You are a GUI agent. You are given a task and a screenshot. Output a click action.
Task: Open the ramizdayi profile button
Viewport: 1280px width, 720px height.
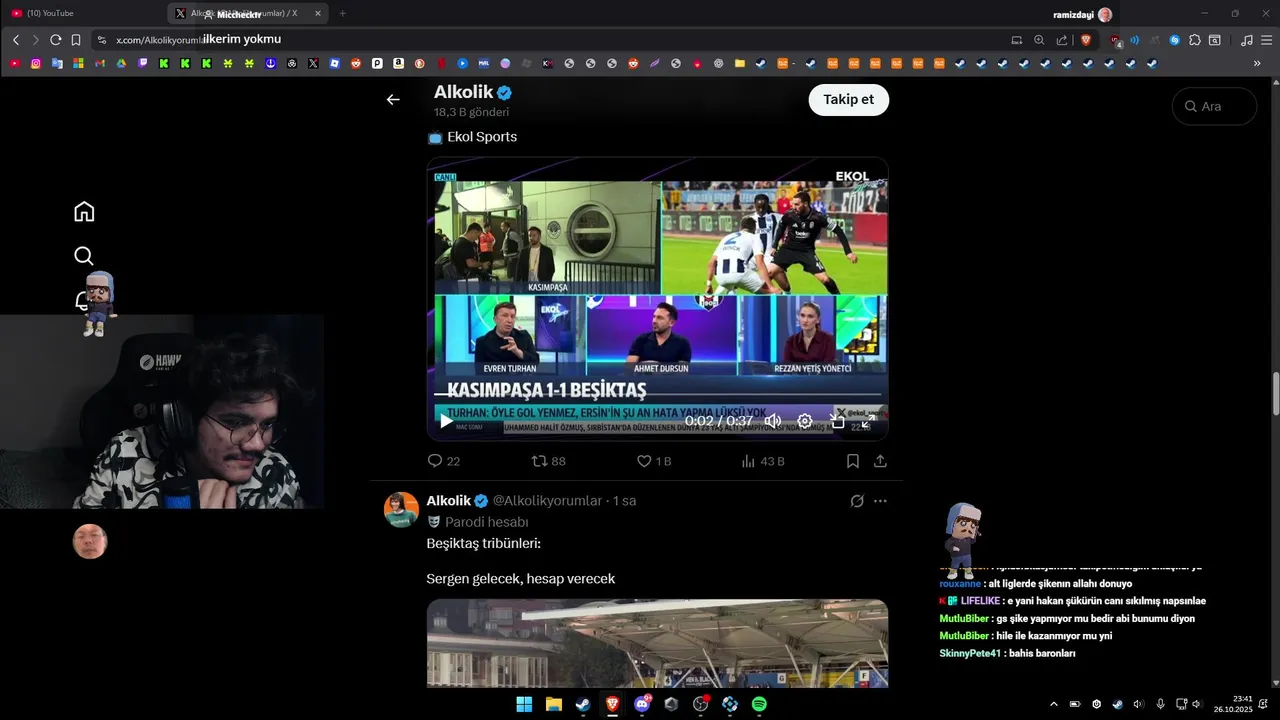[x=1082, y=14]
